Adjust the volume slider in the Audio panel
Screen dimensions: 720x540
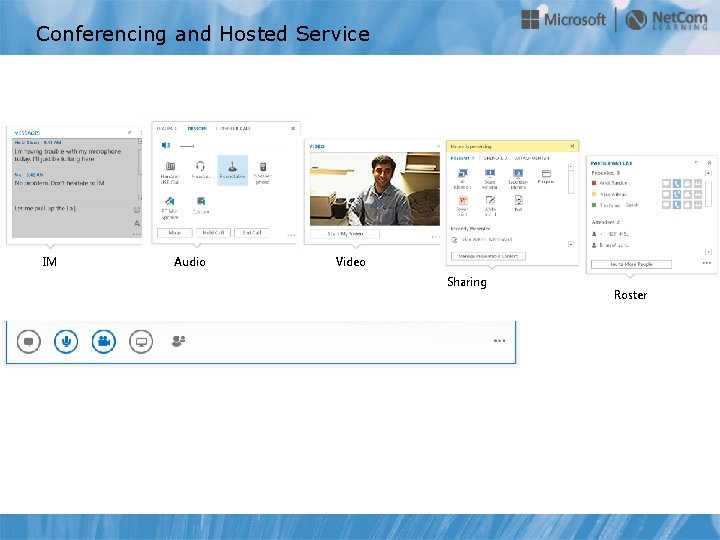[187, 146]
